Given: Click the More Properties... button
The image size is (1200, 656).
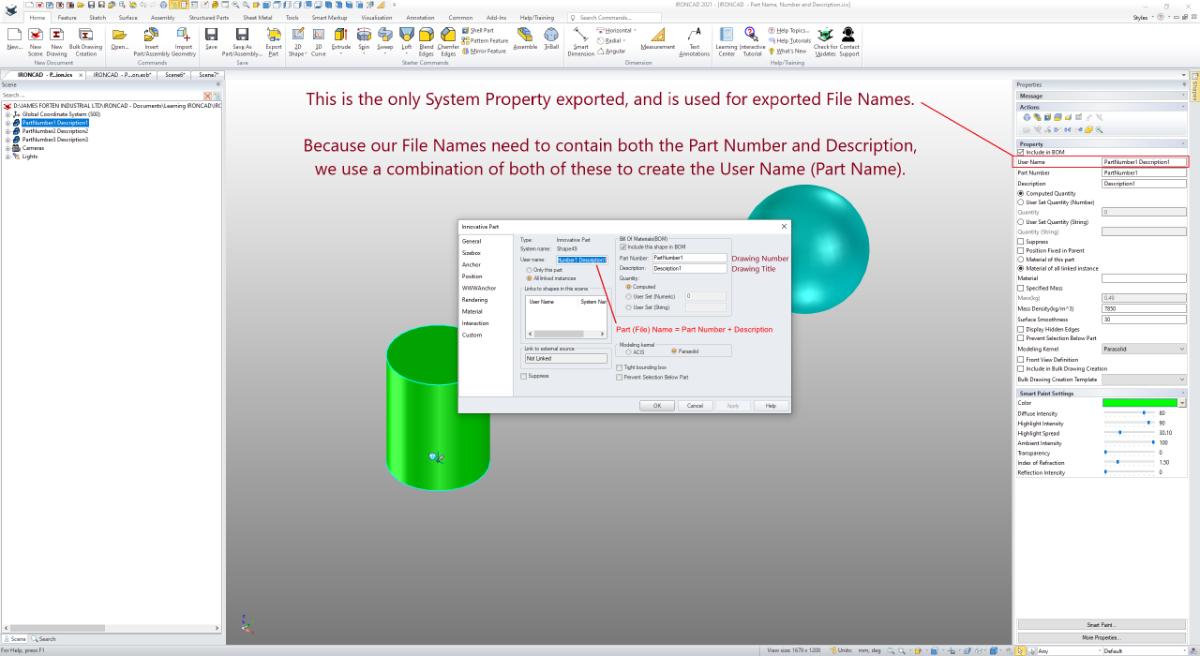Looking at the screenshot, I should coord(1100,636).
